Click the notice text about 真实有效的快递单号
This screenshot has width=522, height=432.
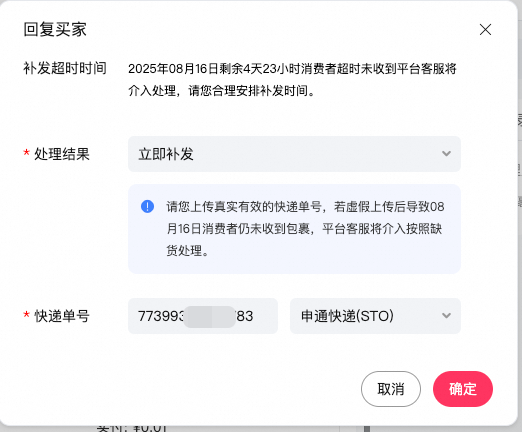click(305, 228)
